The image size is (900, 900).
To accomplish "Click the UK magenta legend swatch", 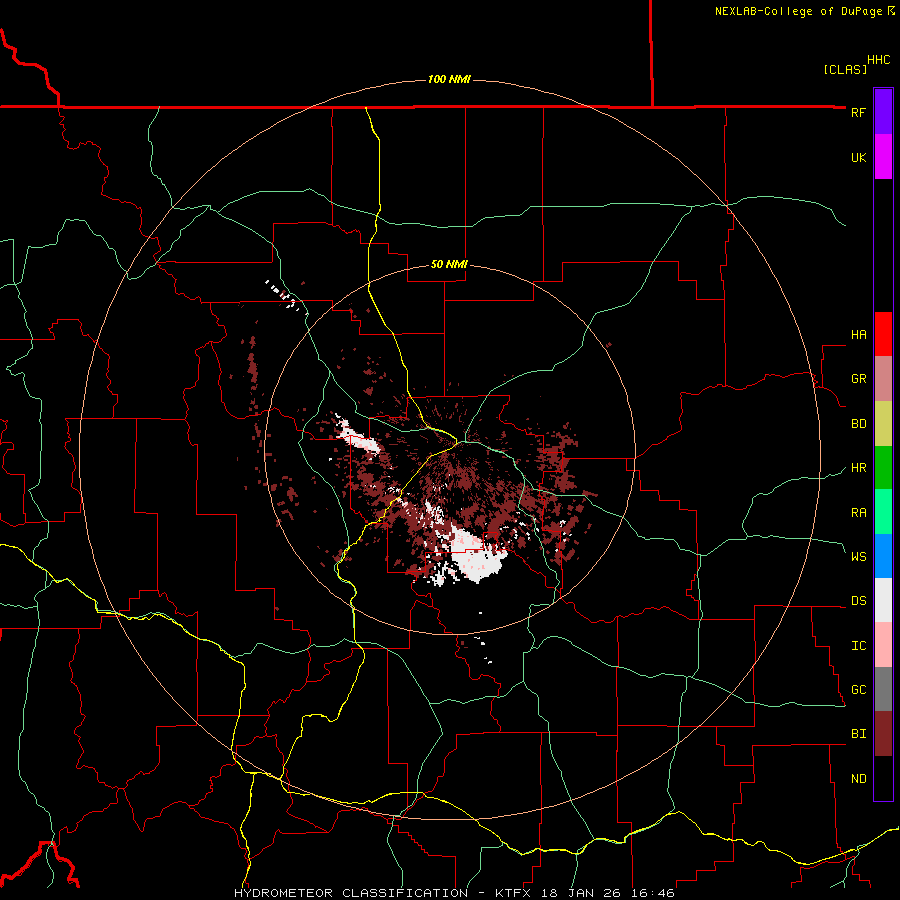I will pos(883,157).
